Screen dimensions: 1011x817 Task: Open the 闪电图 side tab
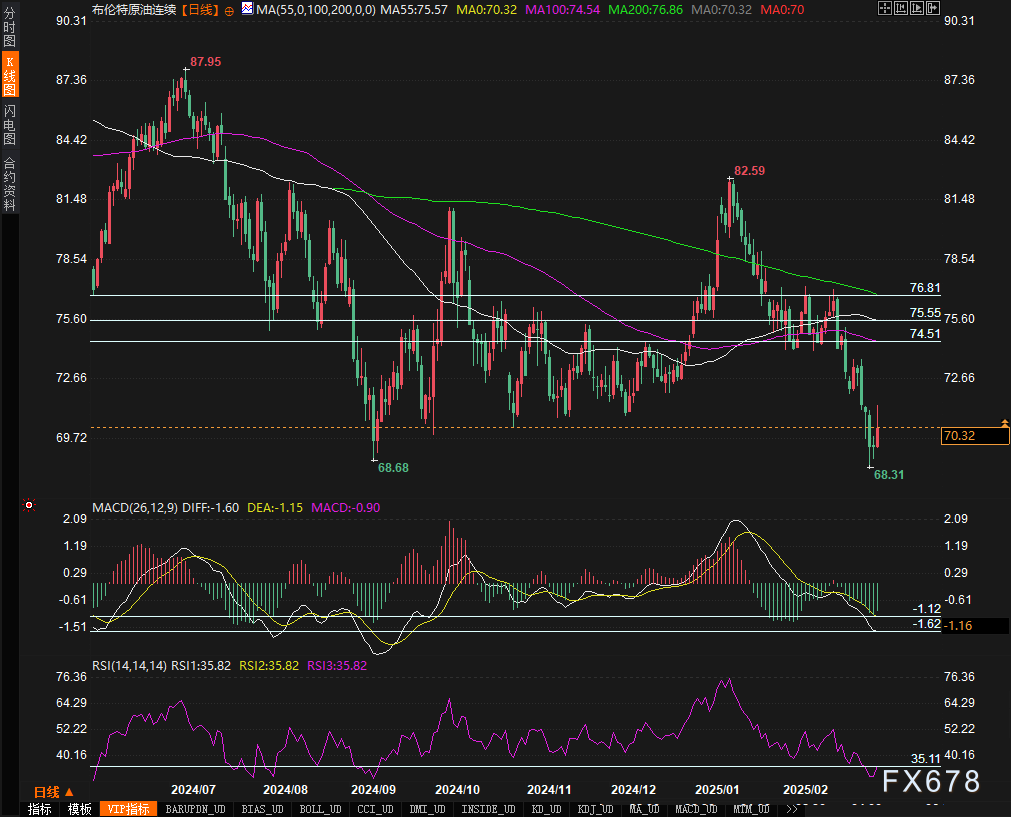[9, 124]
